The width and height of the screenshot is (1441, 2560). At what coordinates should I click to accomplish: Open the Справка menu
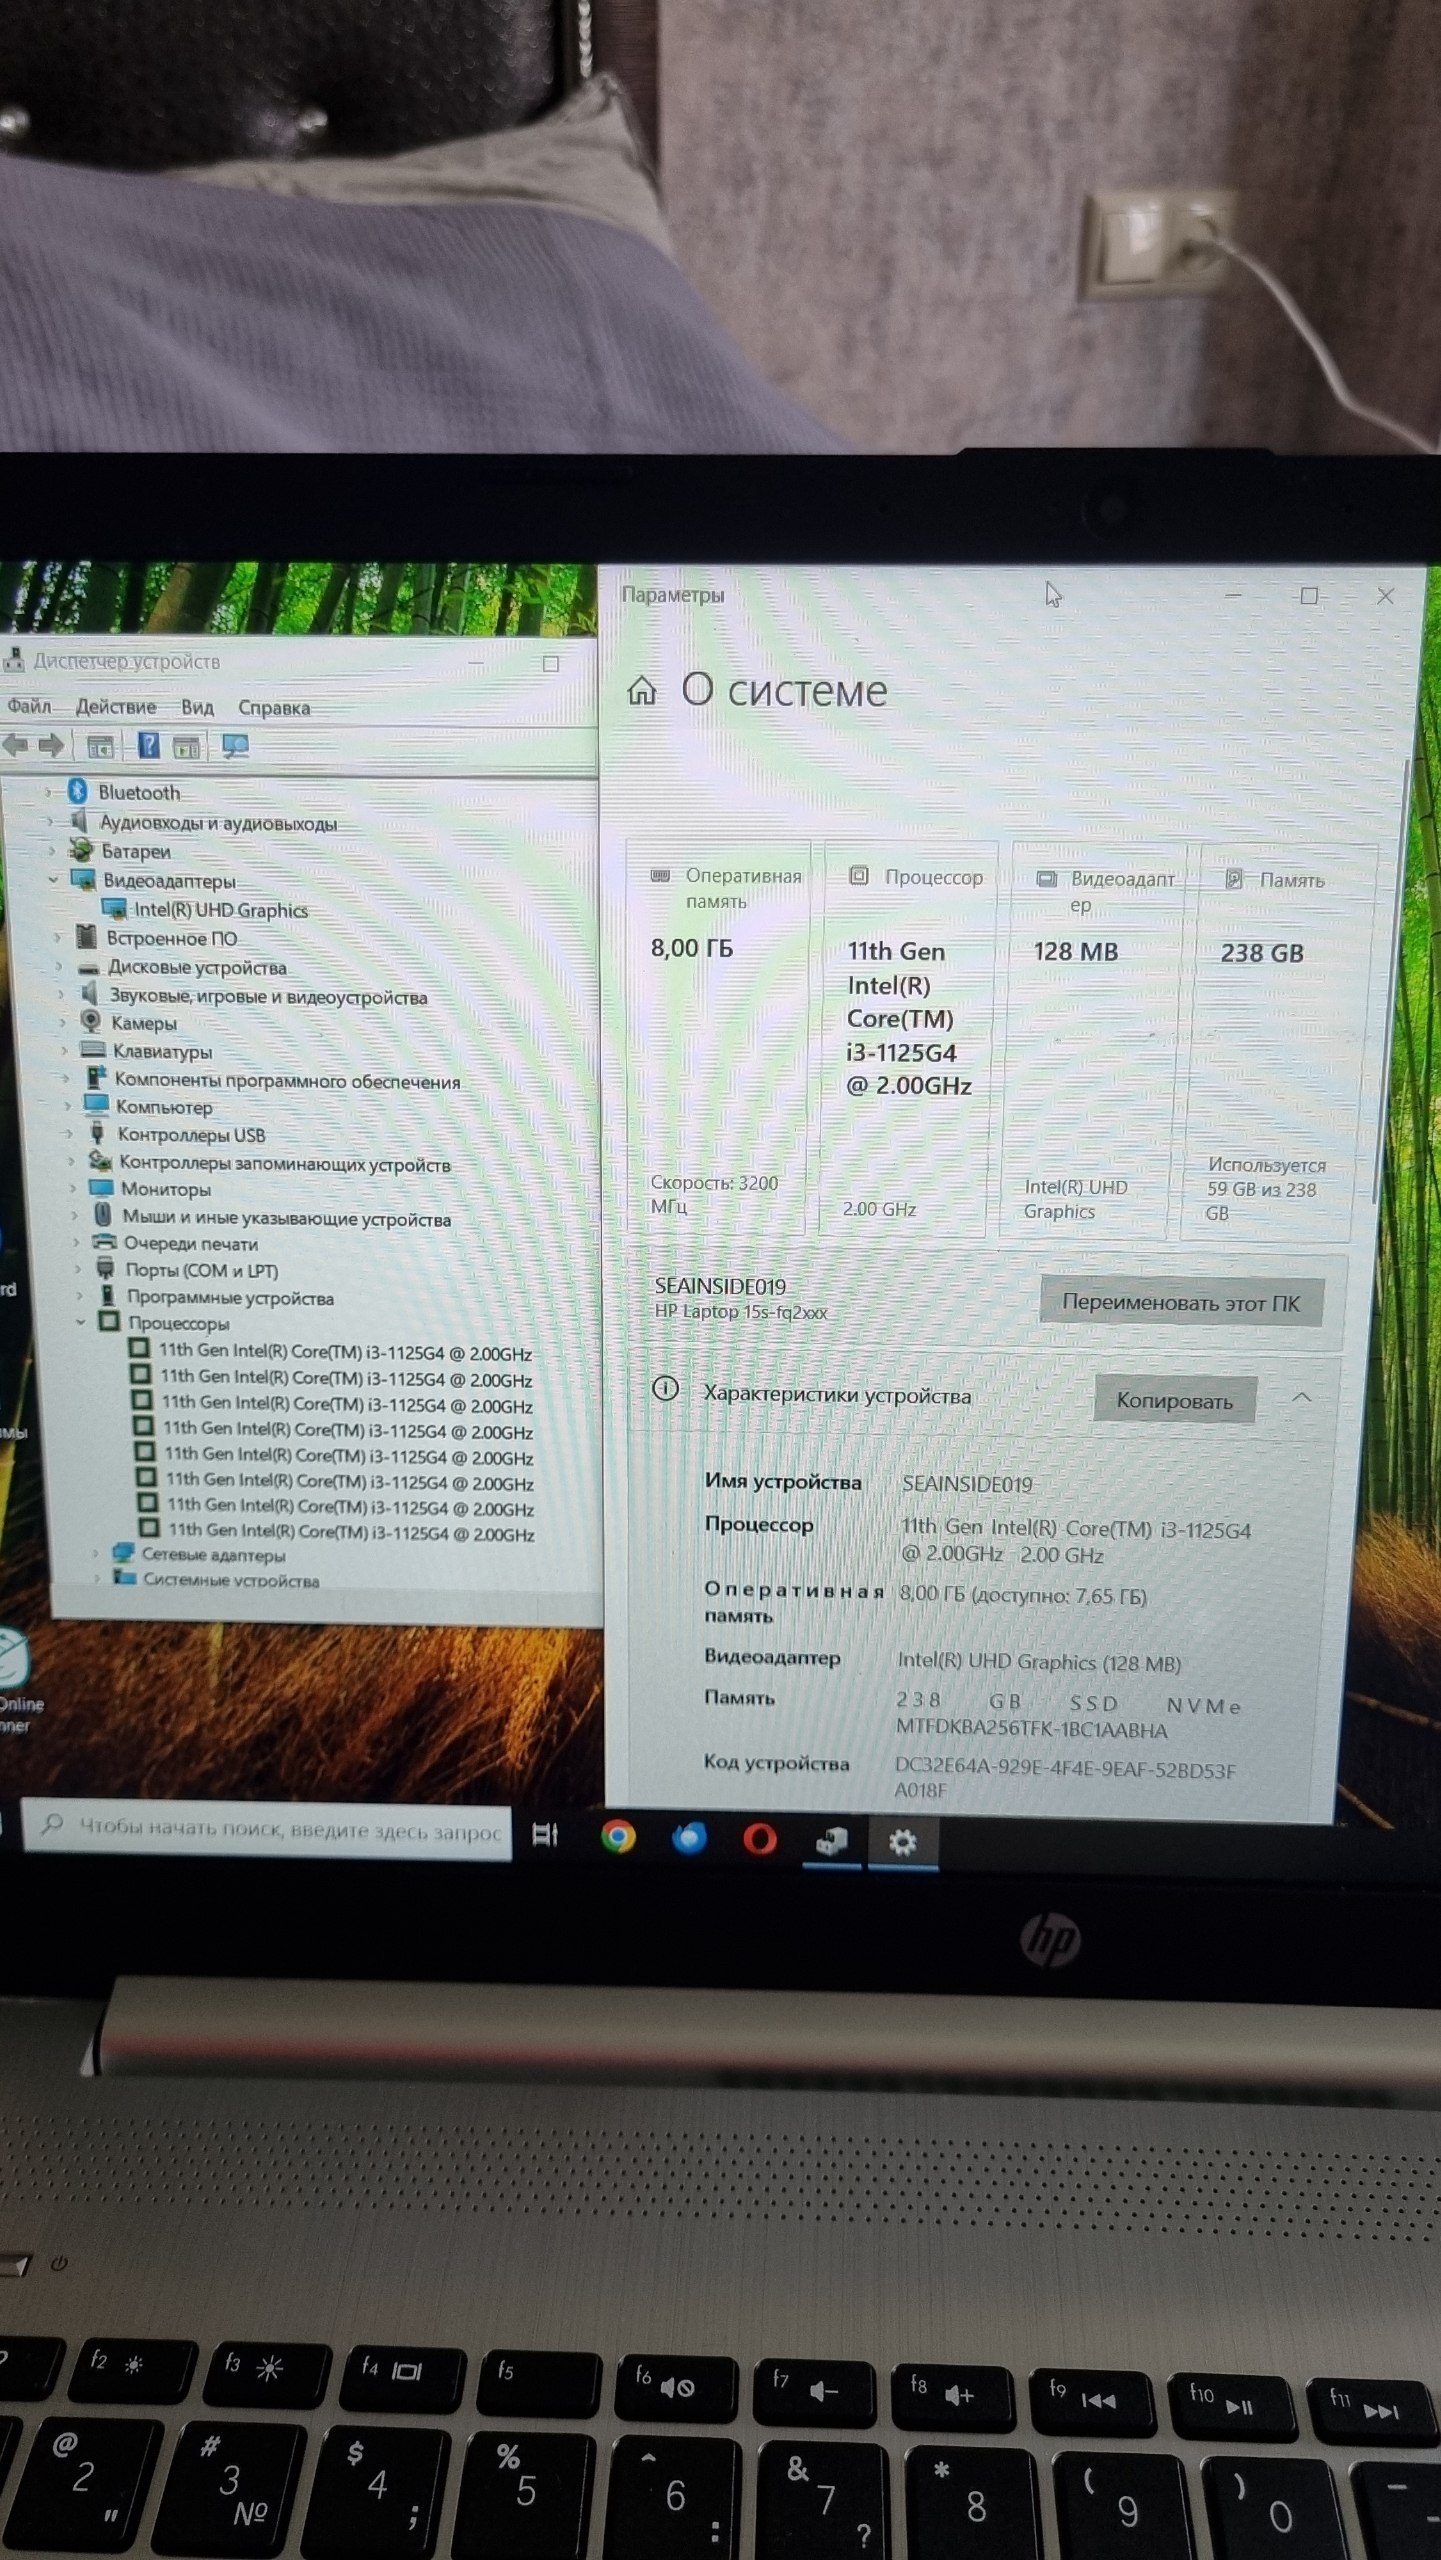tap(274, 708)
